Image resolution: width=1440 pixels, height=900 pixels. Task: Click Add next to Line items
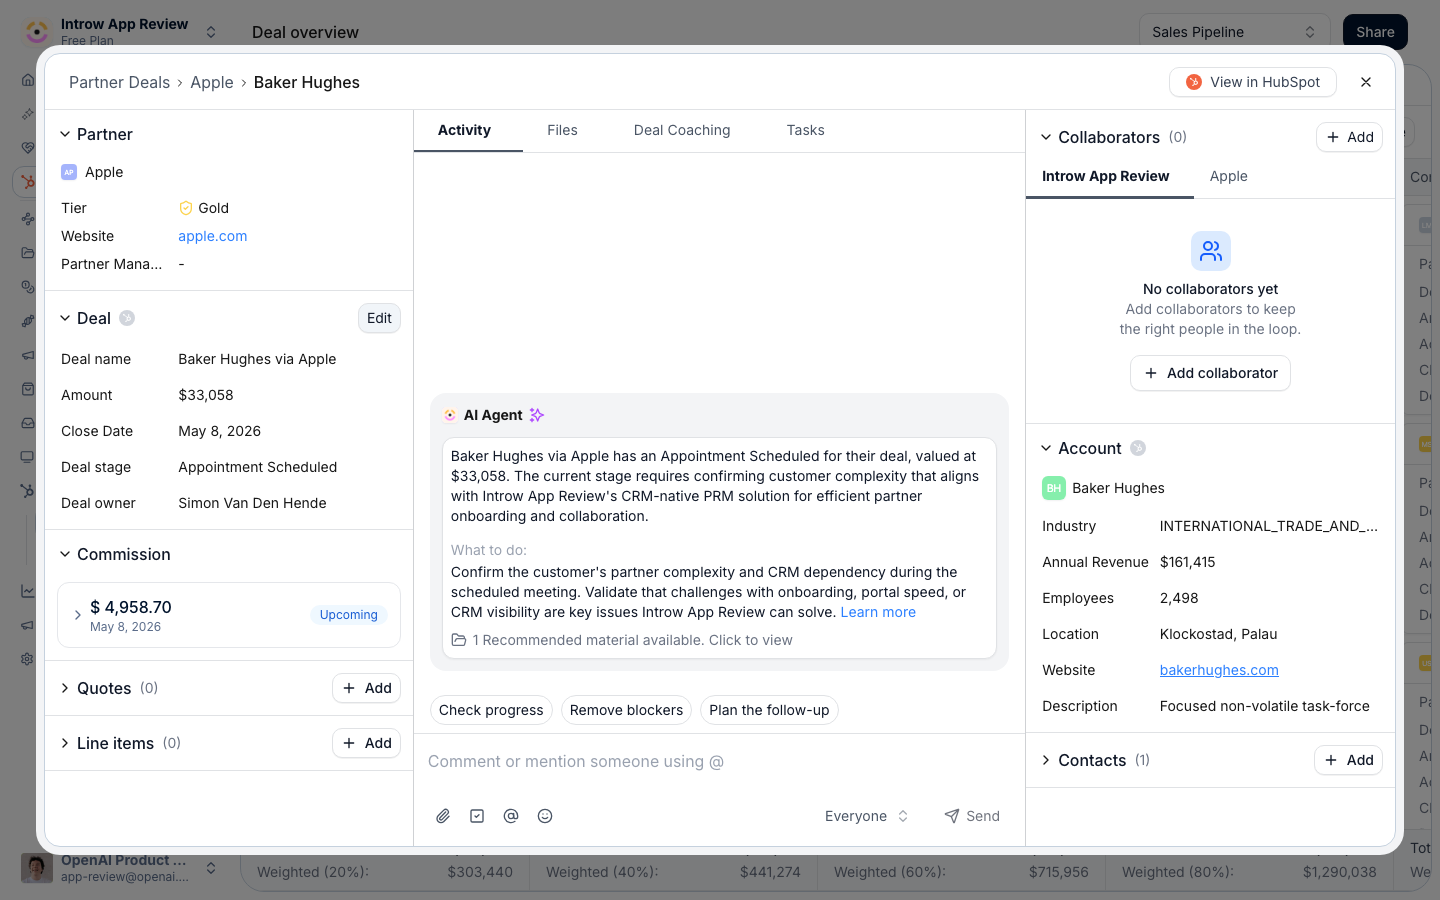(x=367, y=743)
